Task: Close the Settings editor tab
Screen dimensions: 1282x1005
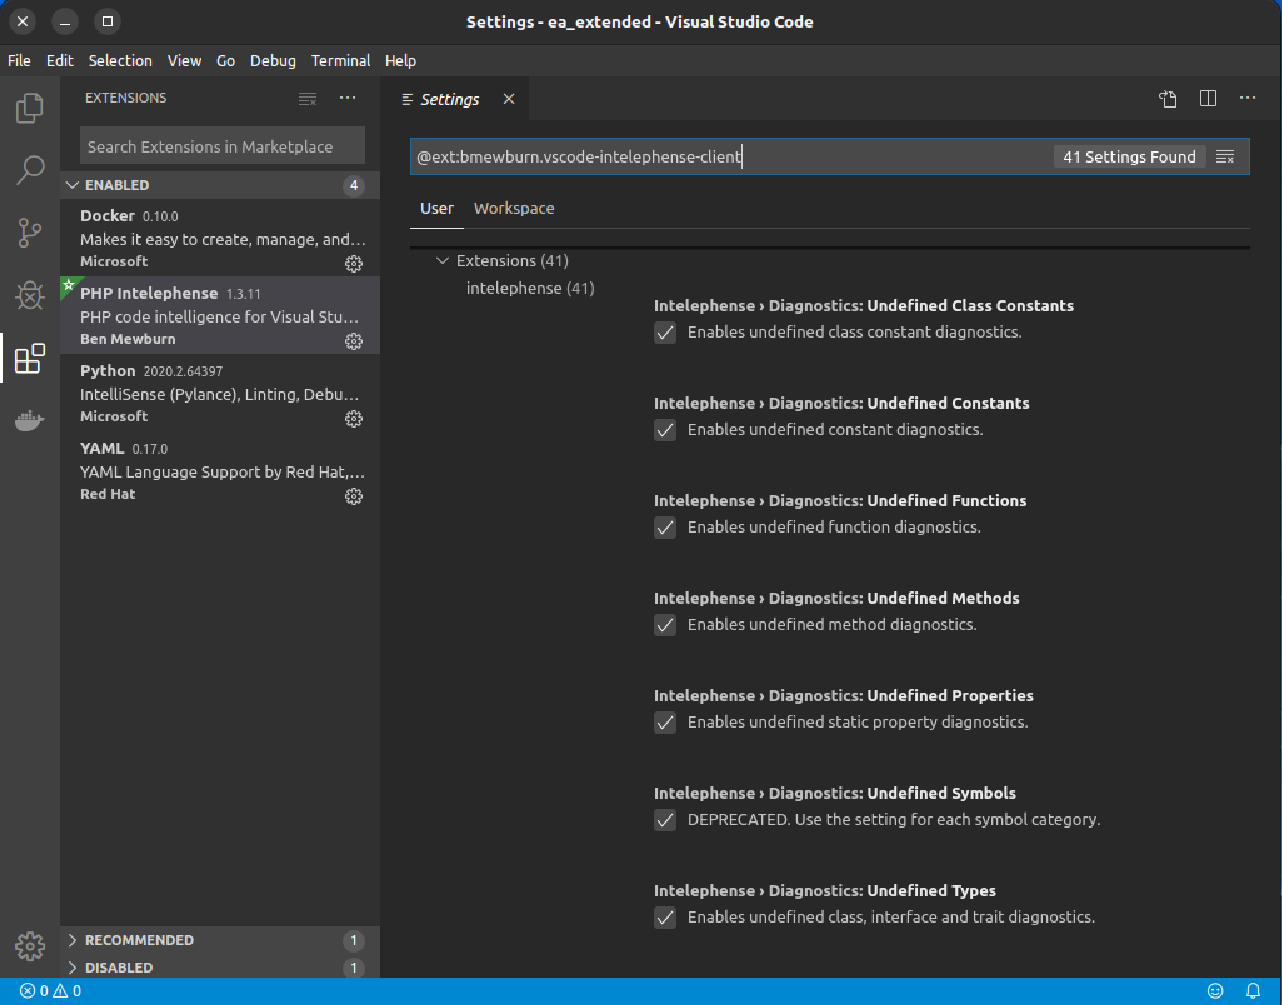Action: tap(509, 99)
